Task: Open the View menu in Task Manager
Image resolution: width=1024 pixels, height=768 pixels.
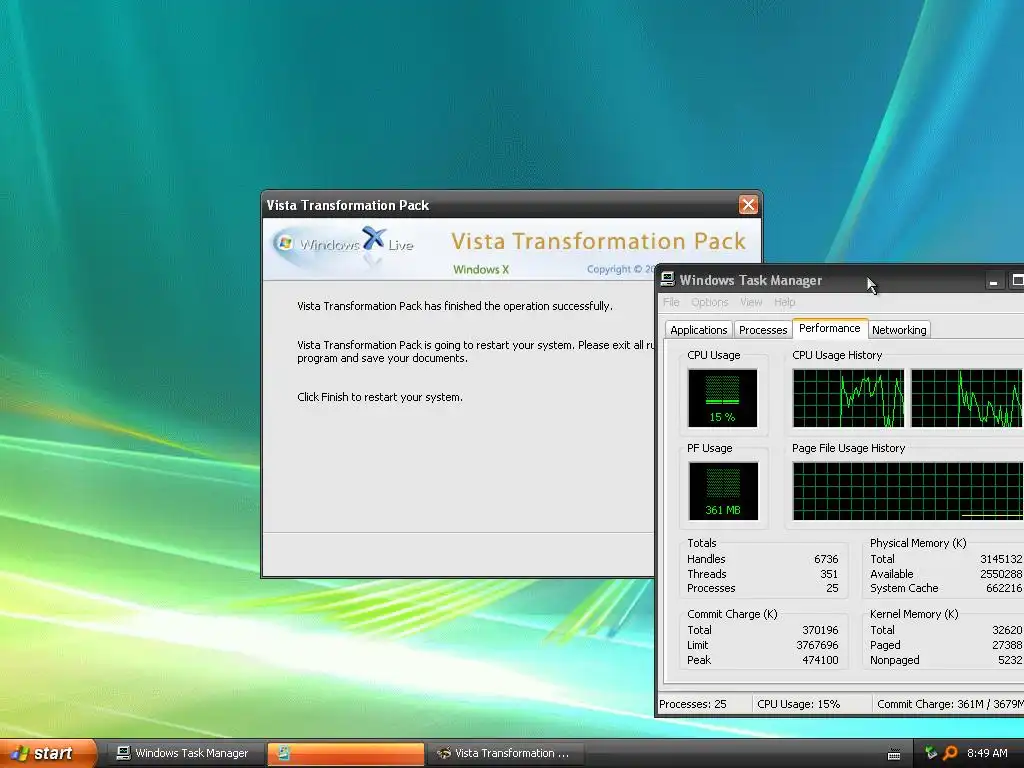Action: click(751, 302)
